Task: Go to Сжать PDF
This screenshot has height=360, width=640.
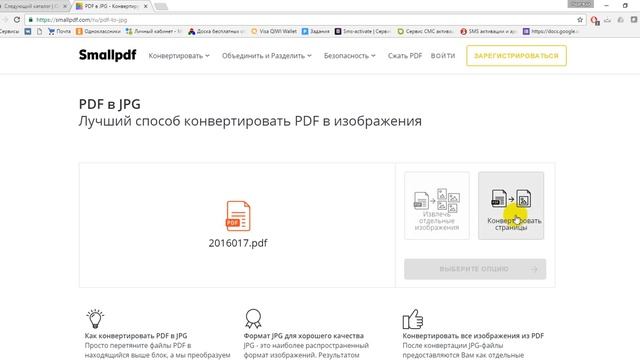Action: click(x=405, y=56)
